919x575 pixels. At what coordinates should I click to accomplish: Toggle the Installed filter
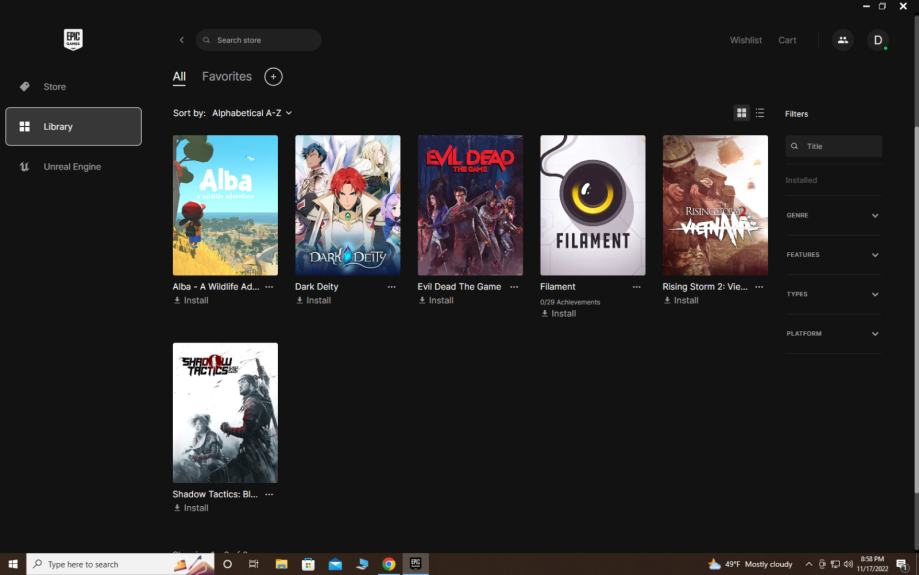[801, 181]
